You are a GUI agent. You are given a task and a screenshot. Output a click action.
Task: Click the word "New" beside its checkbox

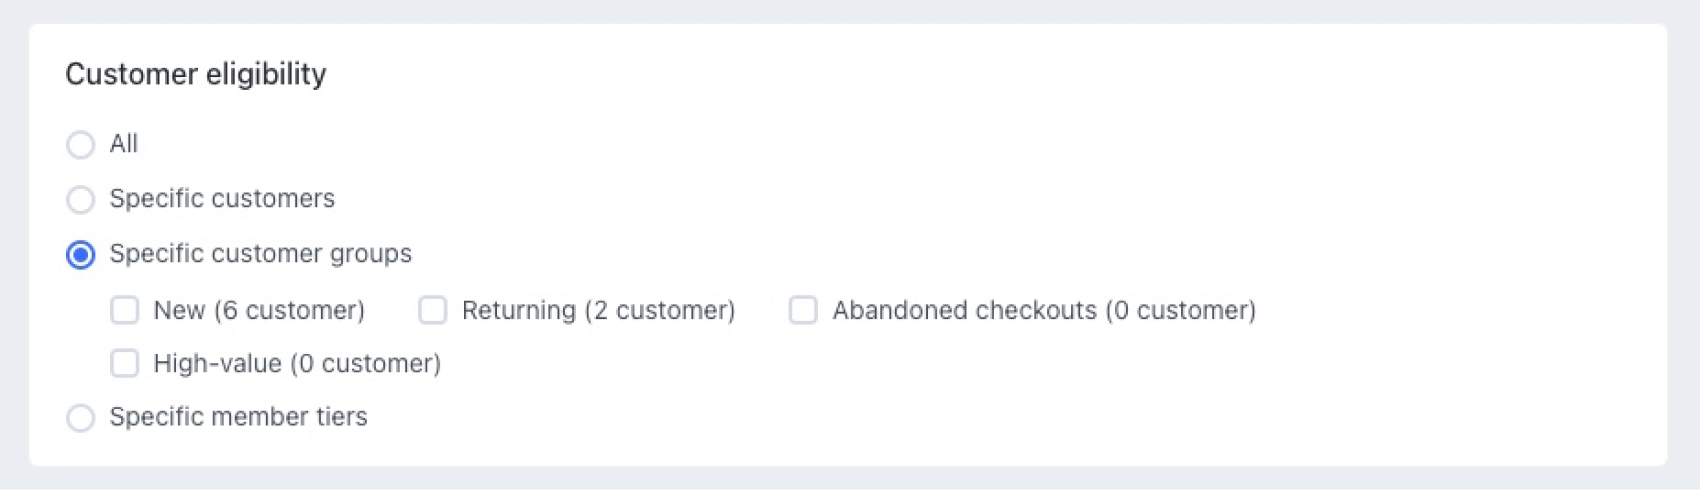179,311
